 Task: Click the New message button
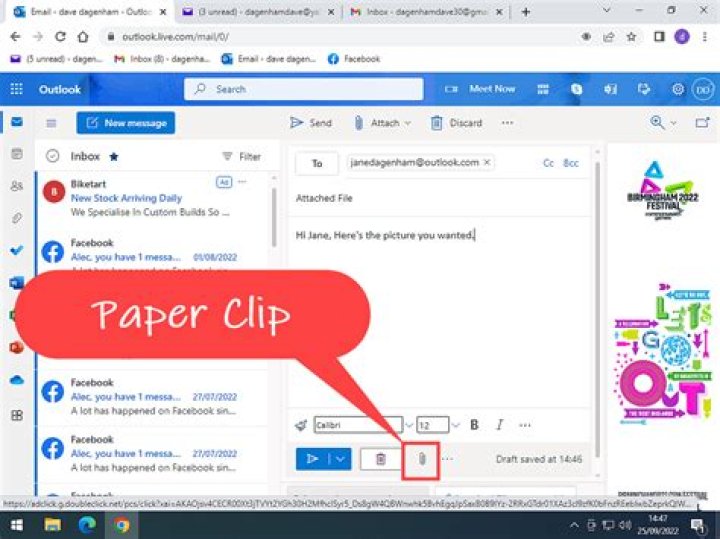[x=125, y=123]
